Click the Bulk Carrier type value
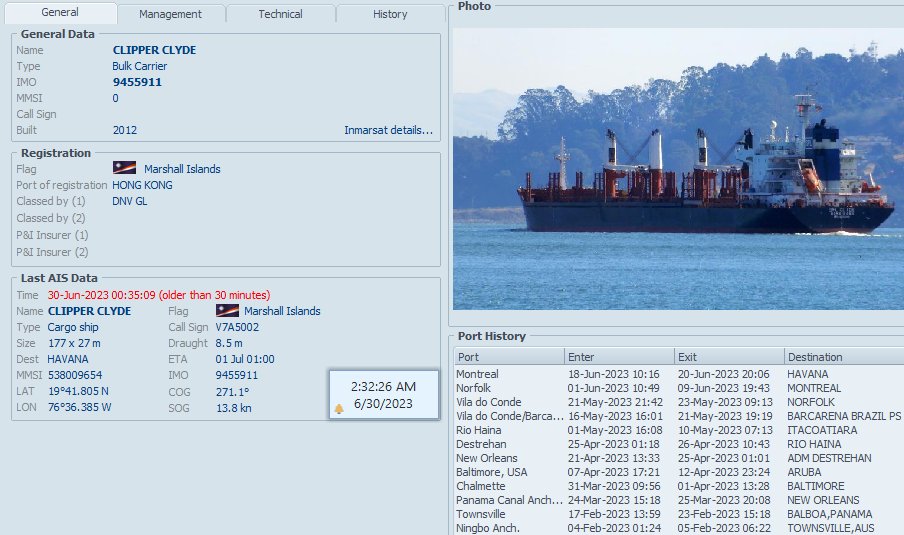904x535 pixels. click(x=140, y=66)
